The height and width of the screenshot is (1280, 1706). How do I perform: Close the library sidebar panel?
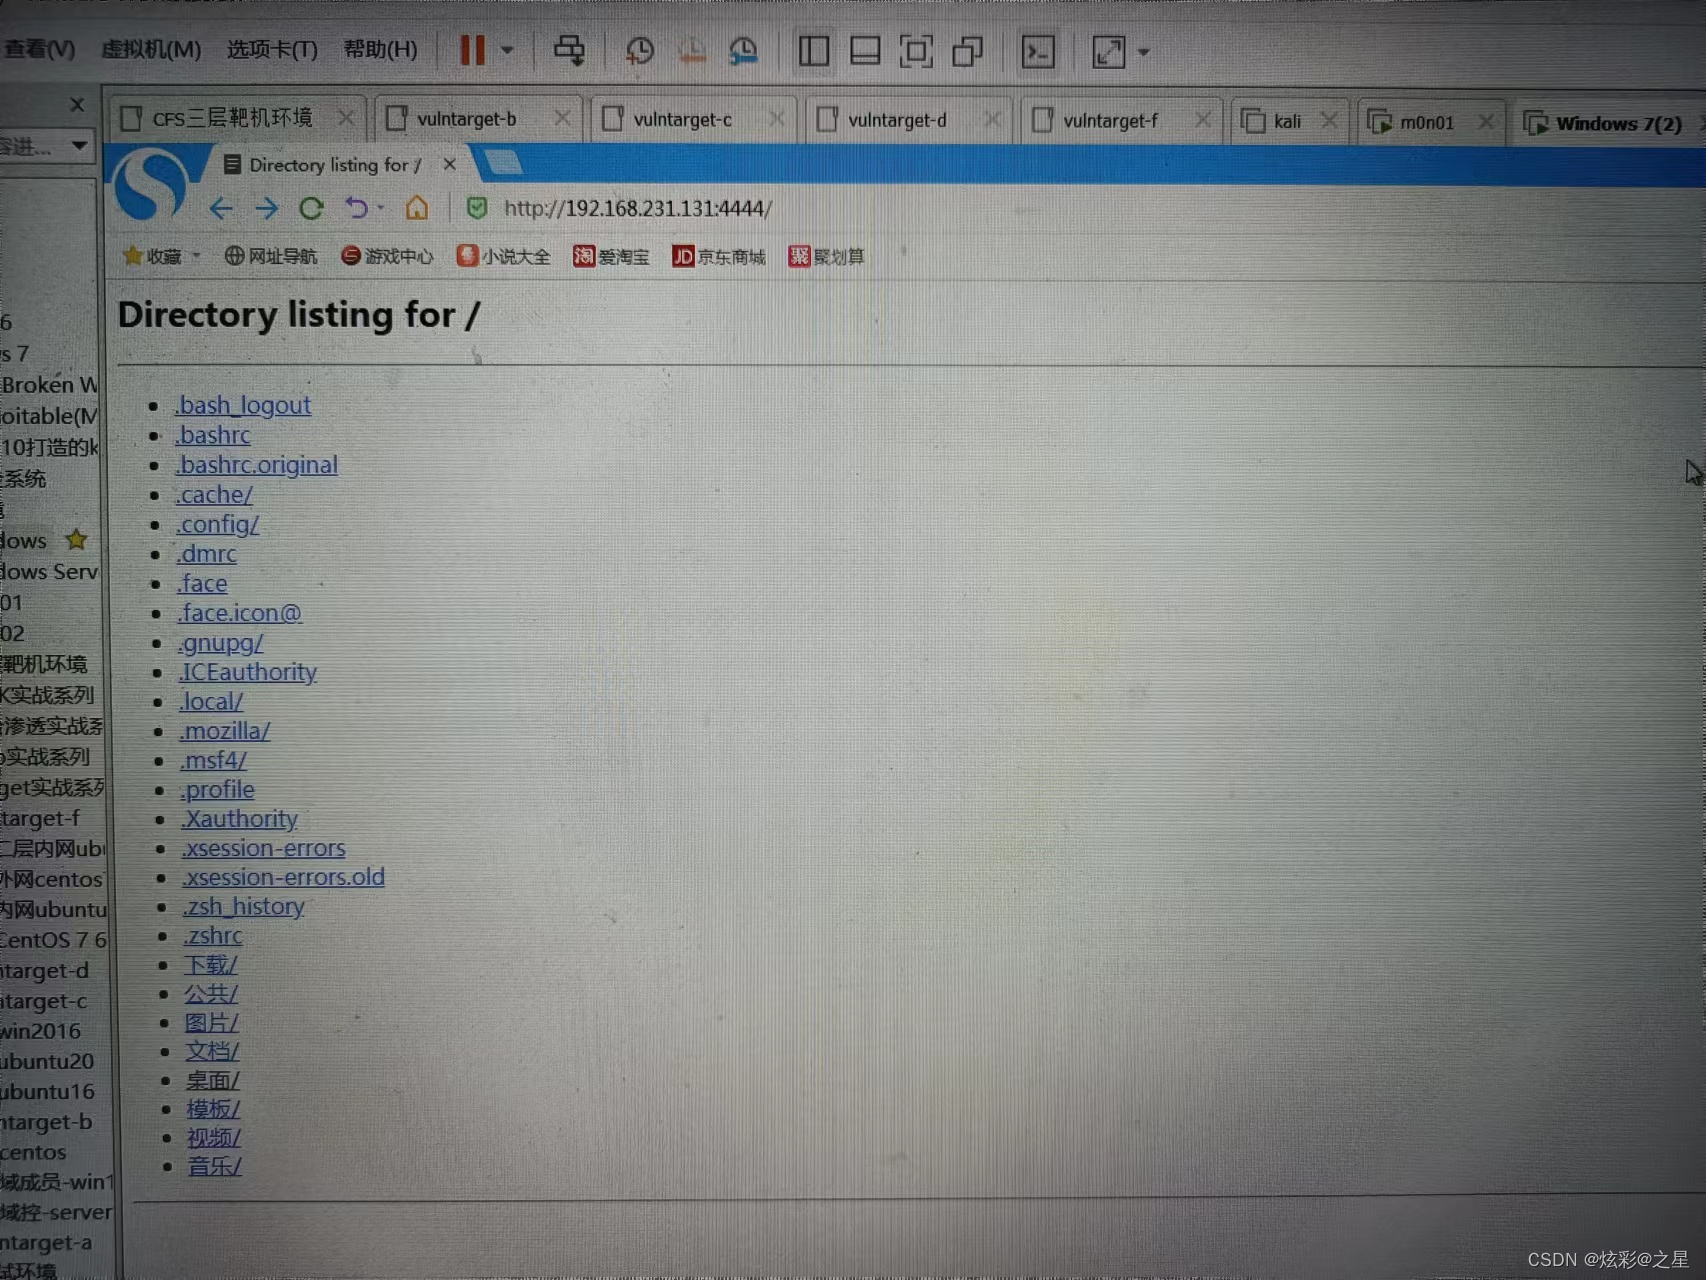[x=77, y=104]
